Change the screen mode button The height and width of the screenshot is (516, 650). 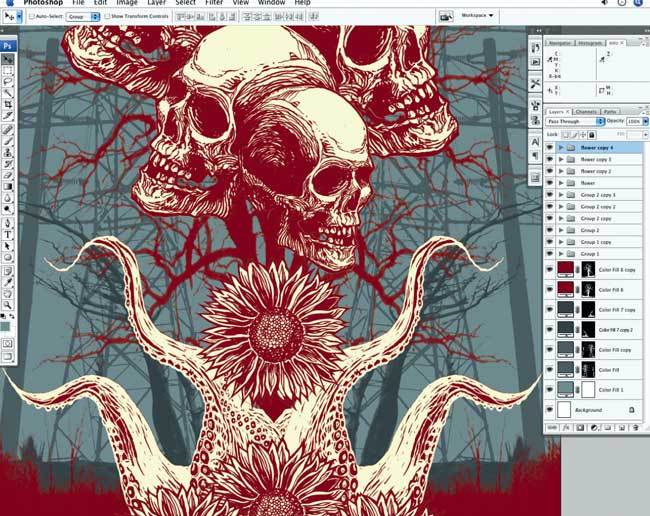[8, 357]
